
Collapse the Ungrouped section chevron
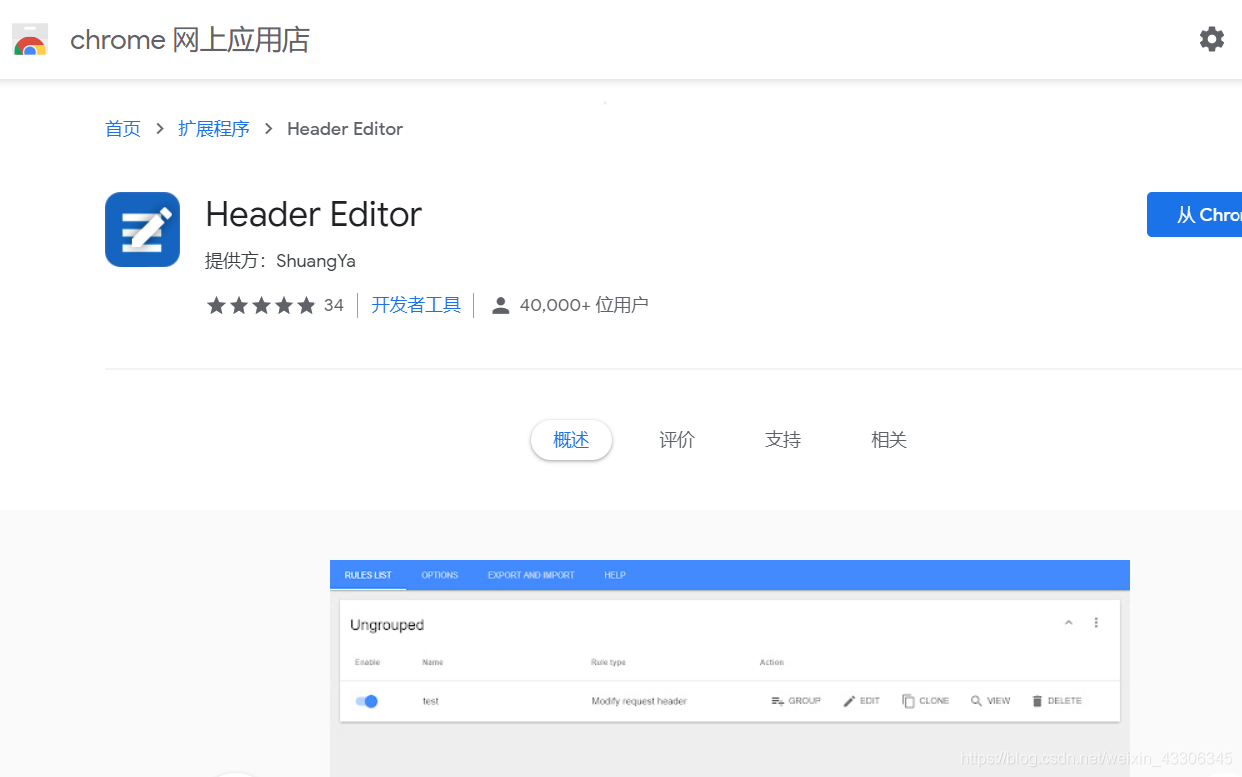[1068, 622]
